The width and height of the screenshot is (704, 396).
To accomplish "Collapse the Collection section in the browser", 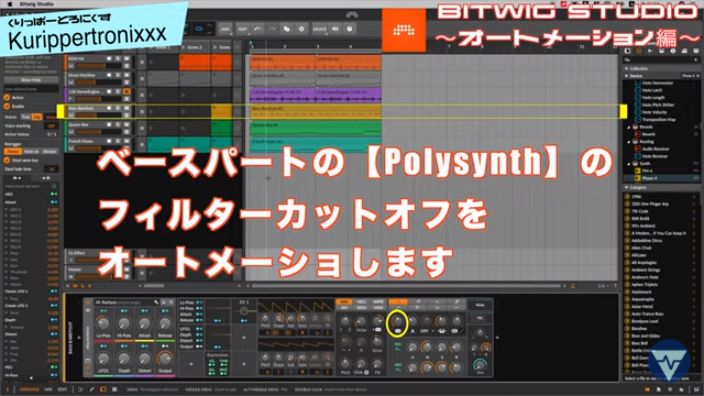I will 626,68.
